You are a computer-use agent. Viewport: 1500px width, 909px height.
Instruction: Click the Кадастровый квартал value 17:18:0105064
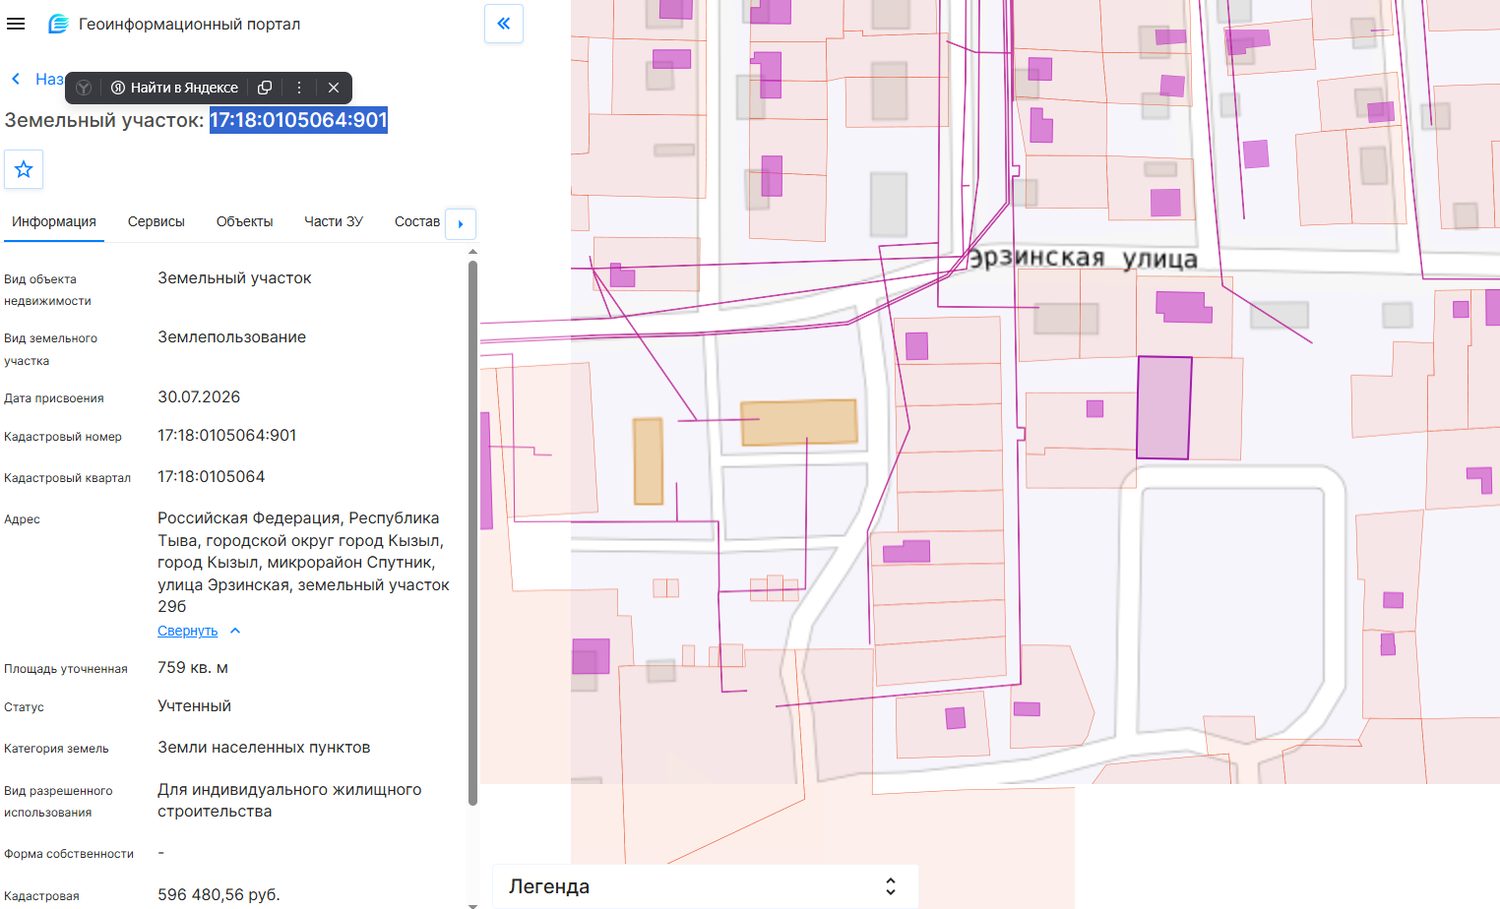[211, 477]
